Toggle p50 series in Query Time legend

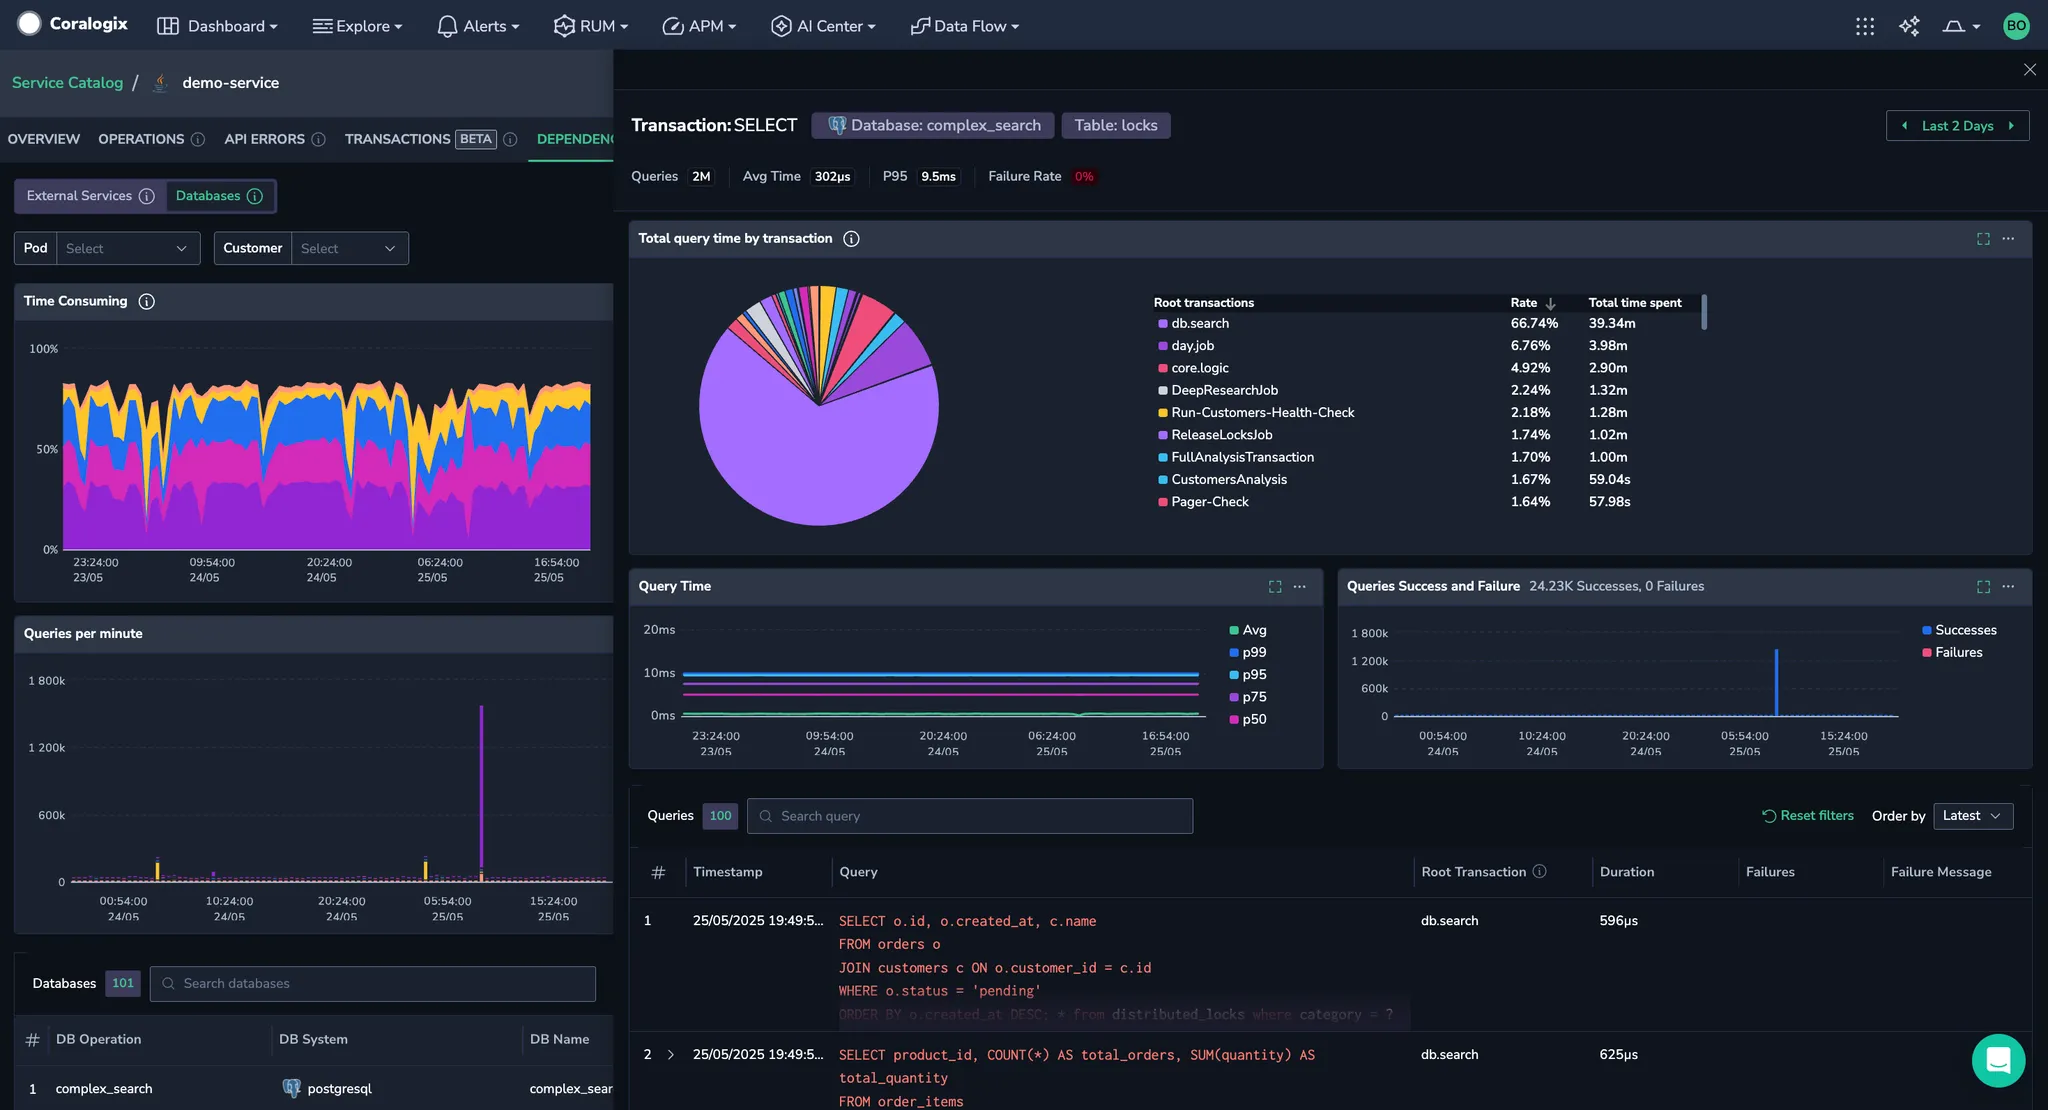[x=1248, y=719]
